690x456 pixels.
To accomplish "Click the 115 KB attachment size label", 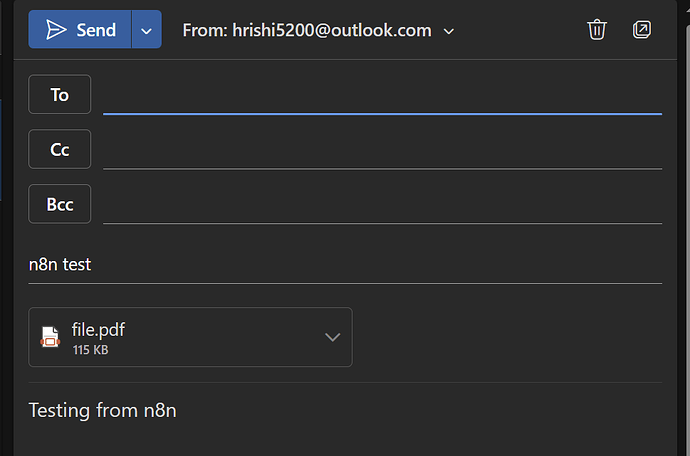I will click(x=91, y=350).
